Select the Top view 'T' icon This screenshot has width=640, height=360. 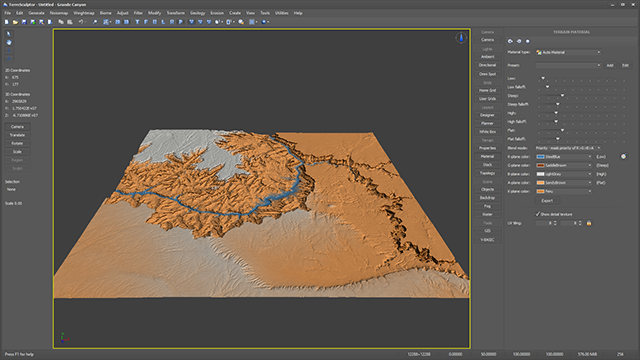(137, 22)
